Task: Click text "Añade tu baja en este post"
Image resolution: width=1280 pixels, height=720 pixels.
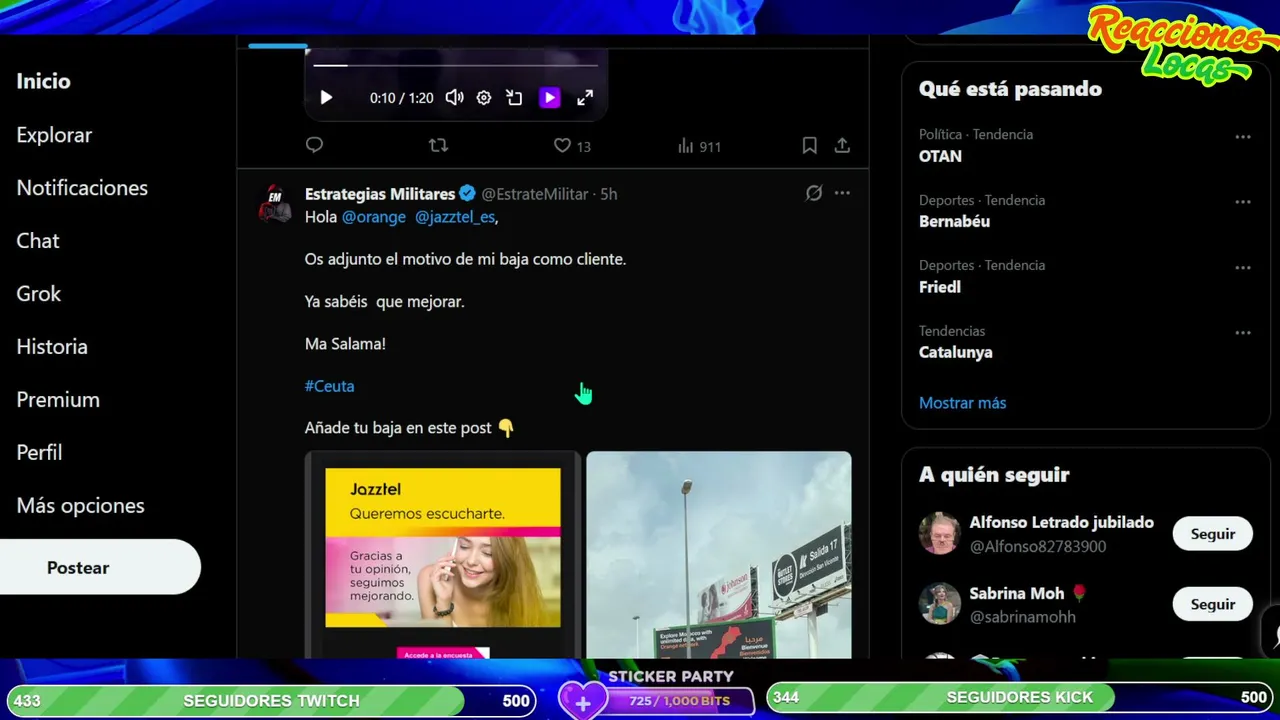Action: [398, 428]
